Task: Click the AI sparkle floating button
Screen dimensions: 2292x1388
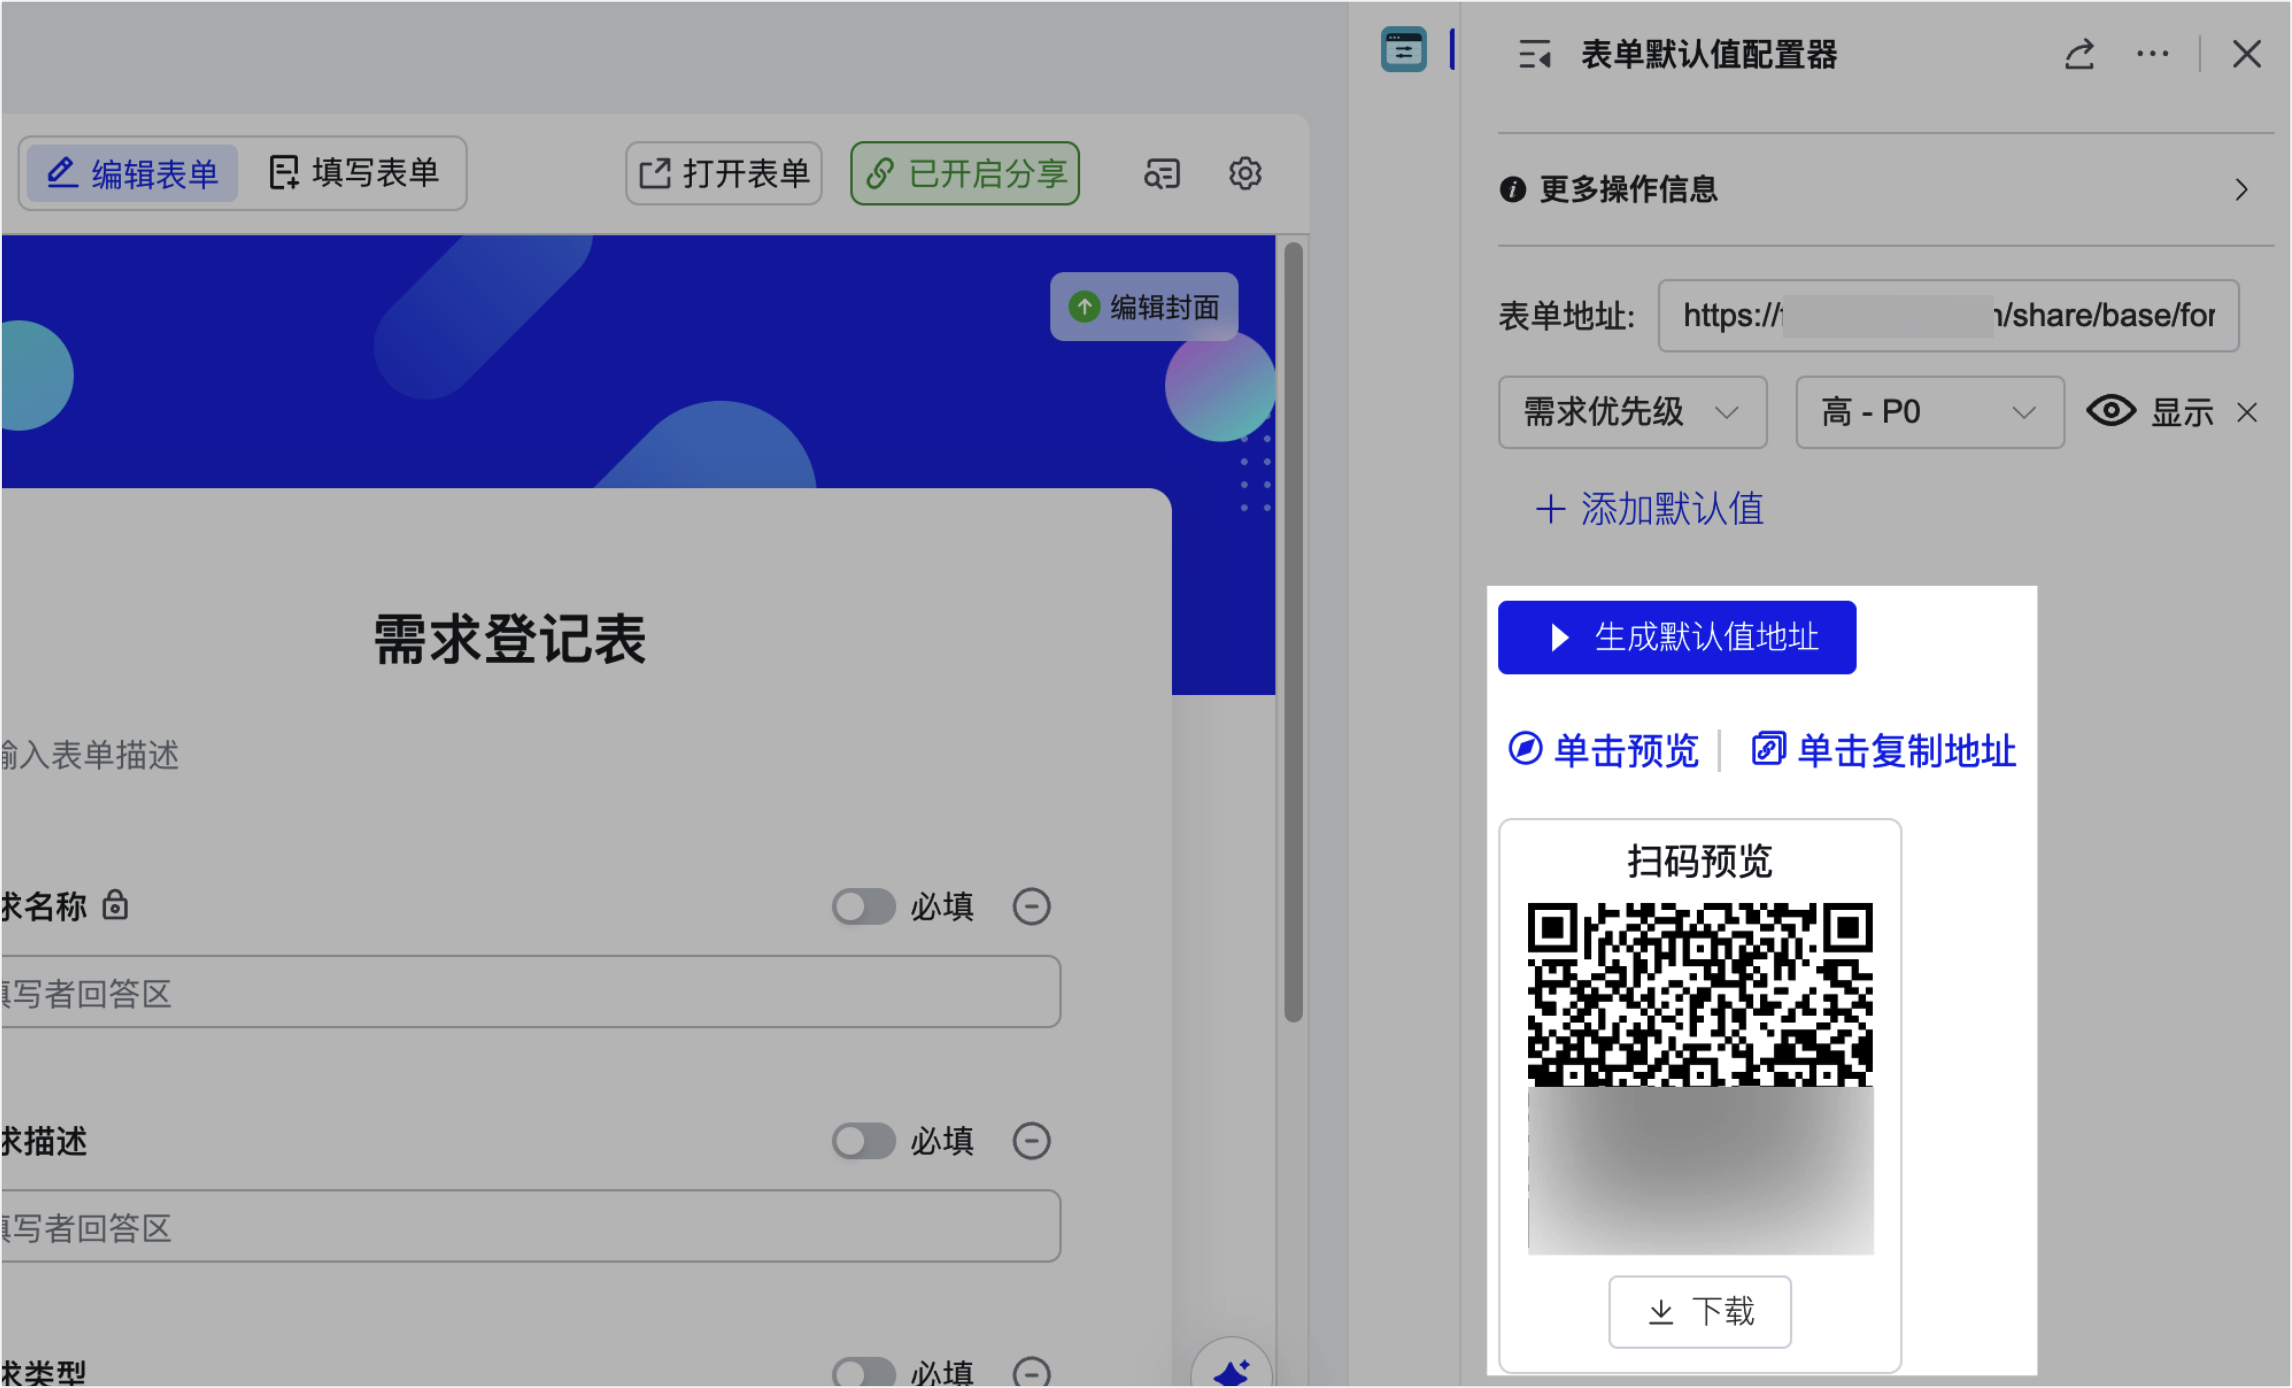Action: [x=1231, y=1370]
